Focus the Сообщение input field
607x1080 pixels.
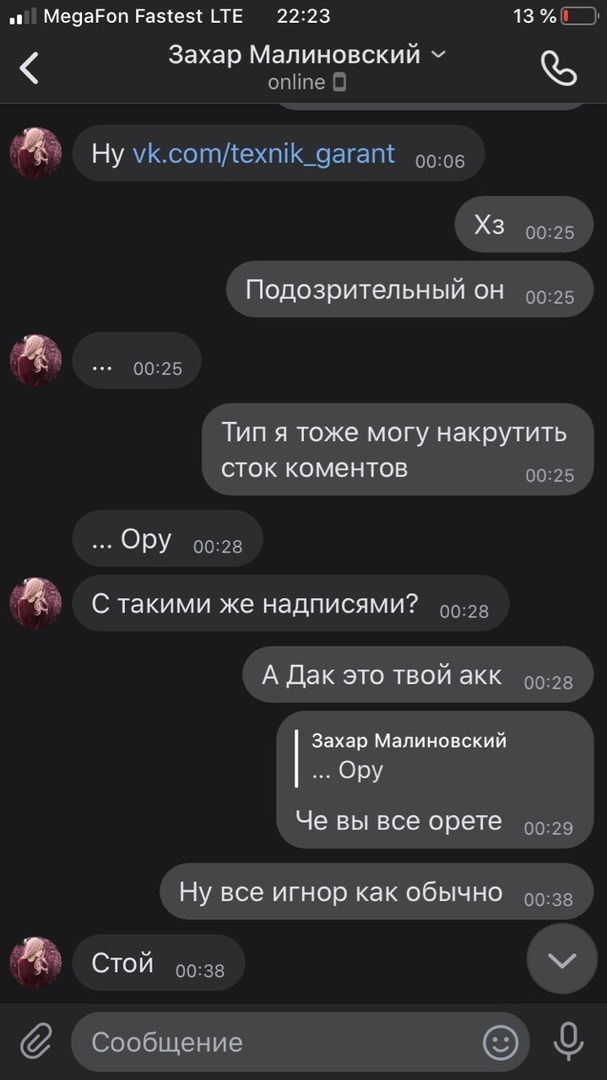tap(300, 1042)
